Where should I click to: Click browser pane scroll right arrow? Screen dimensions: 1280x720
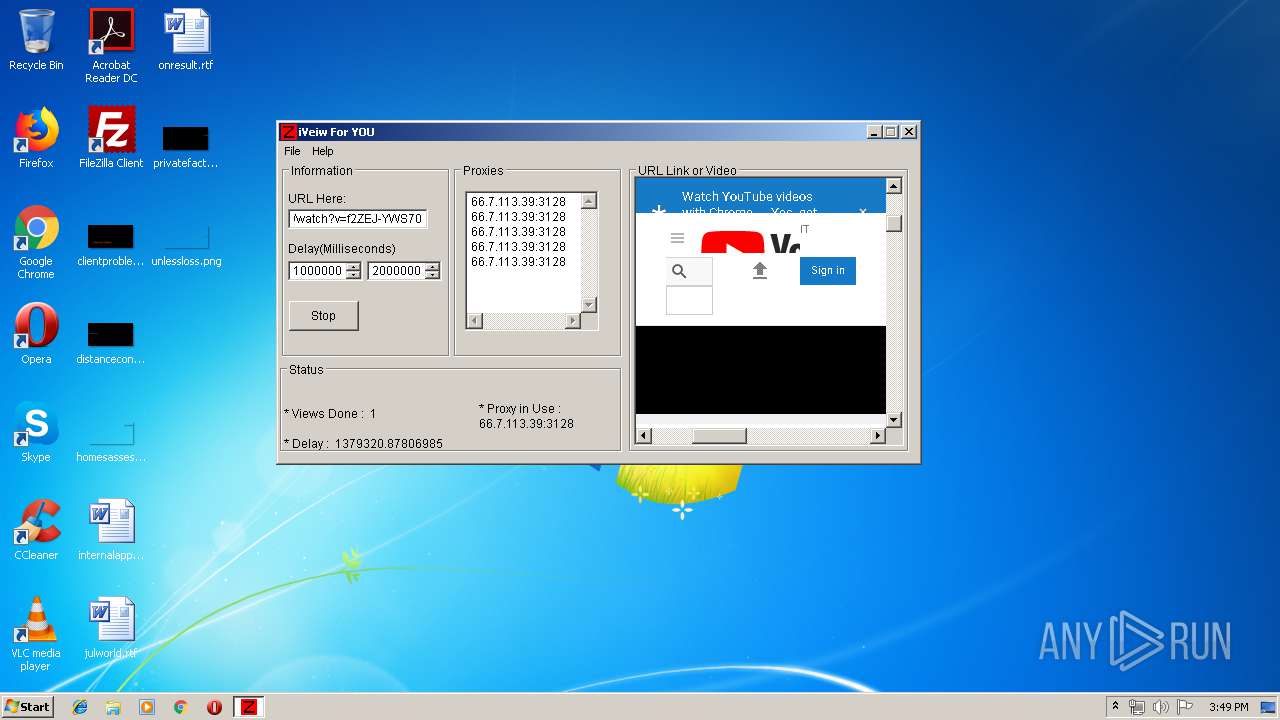[x=878, y=436]
